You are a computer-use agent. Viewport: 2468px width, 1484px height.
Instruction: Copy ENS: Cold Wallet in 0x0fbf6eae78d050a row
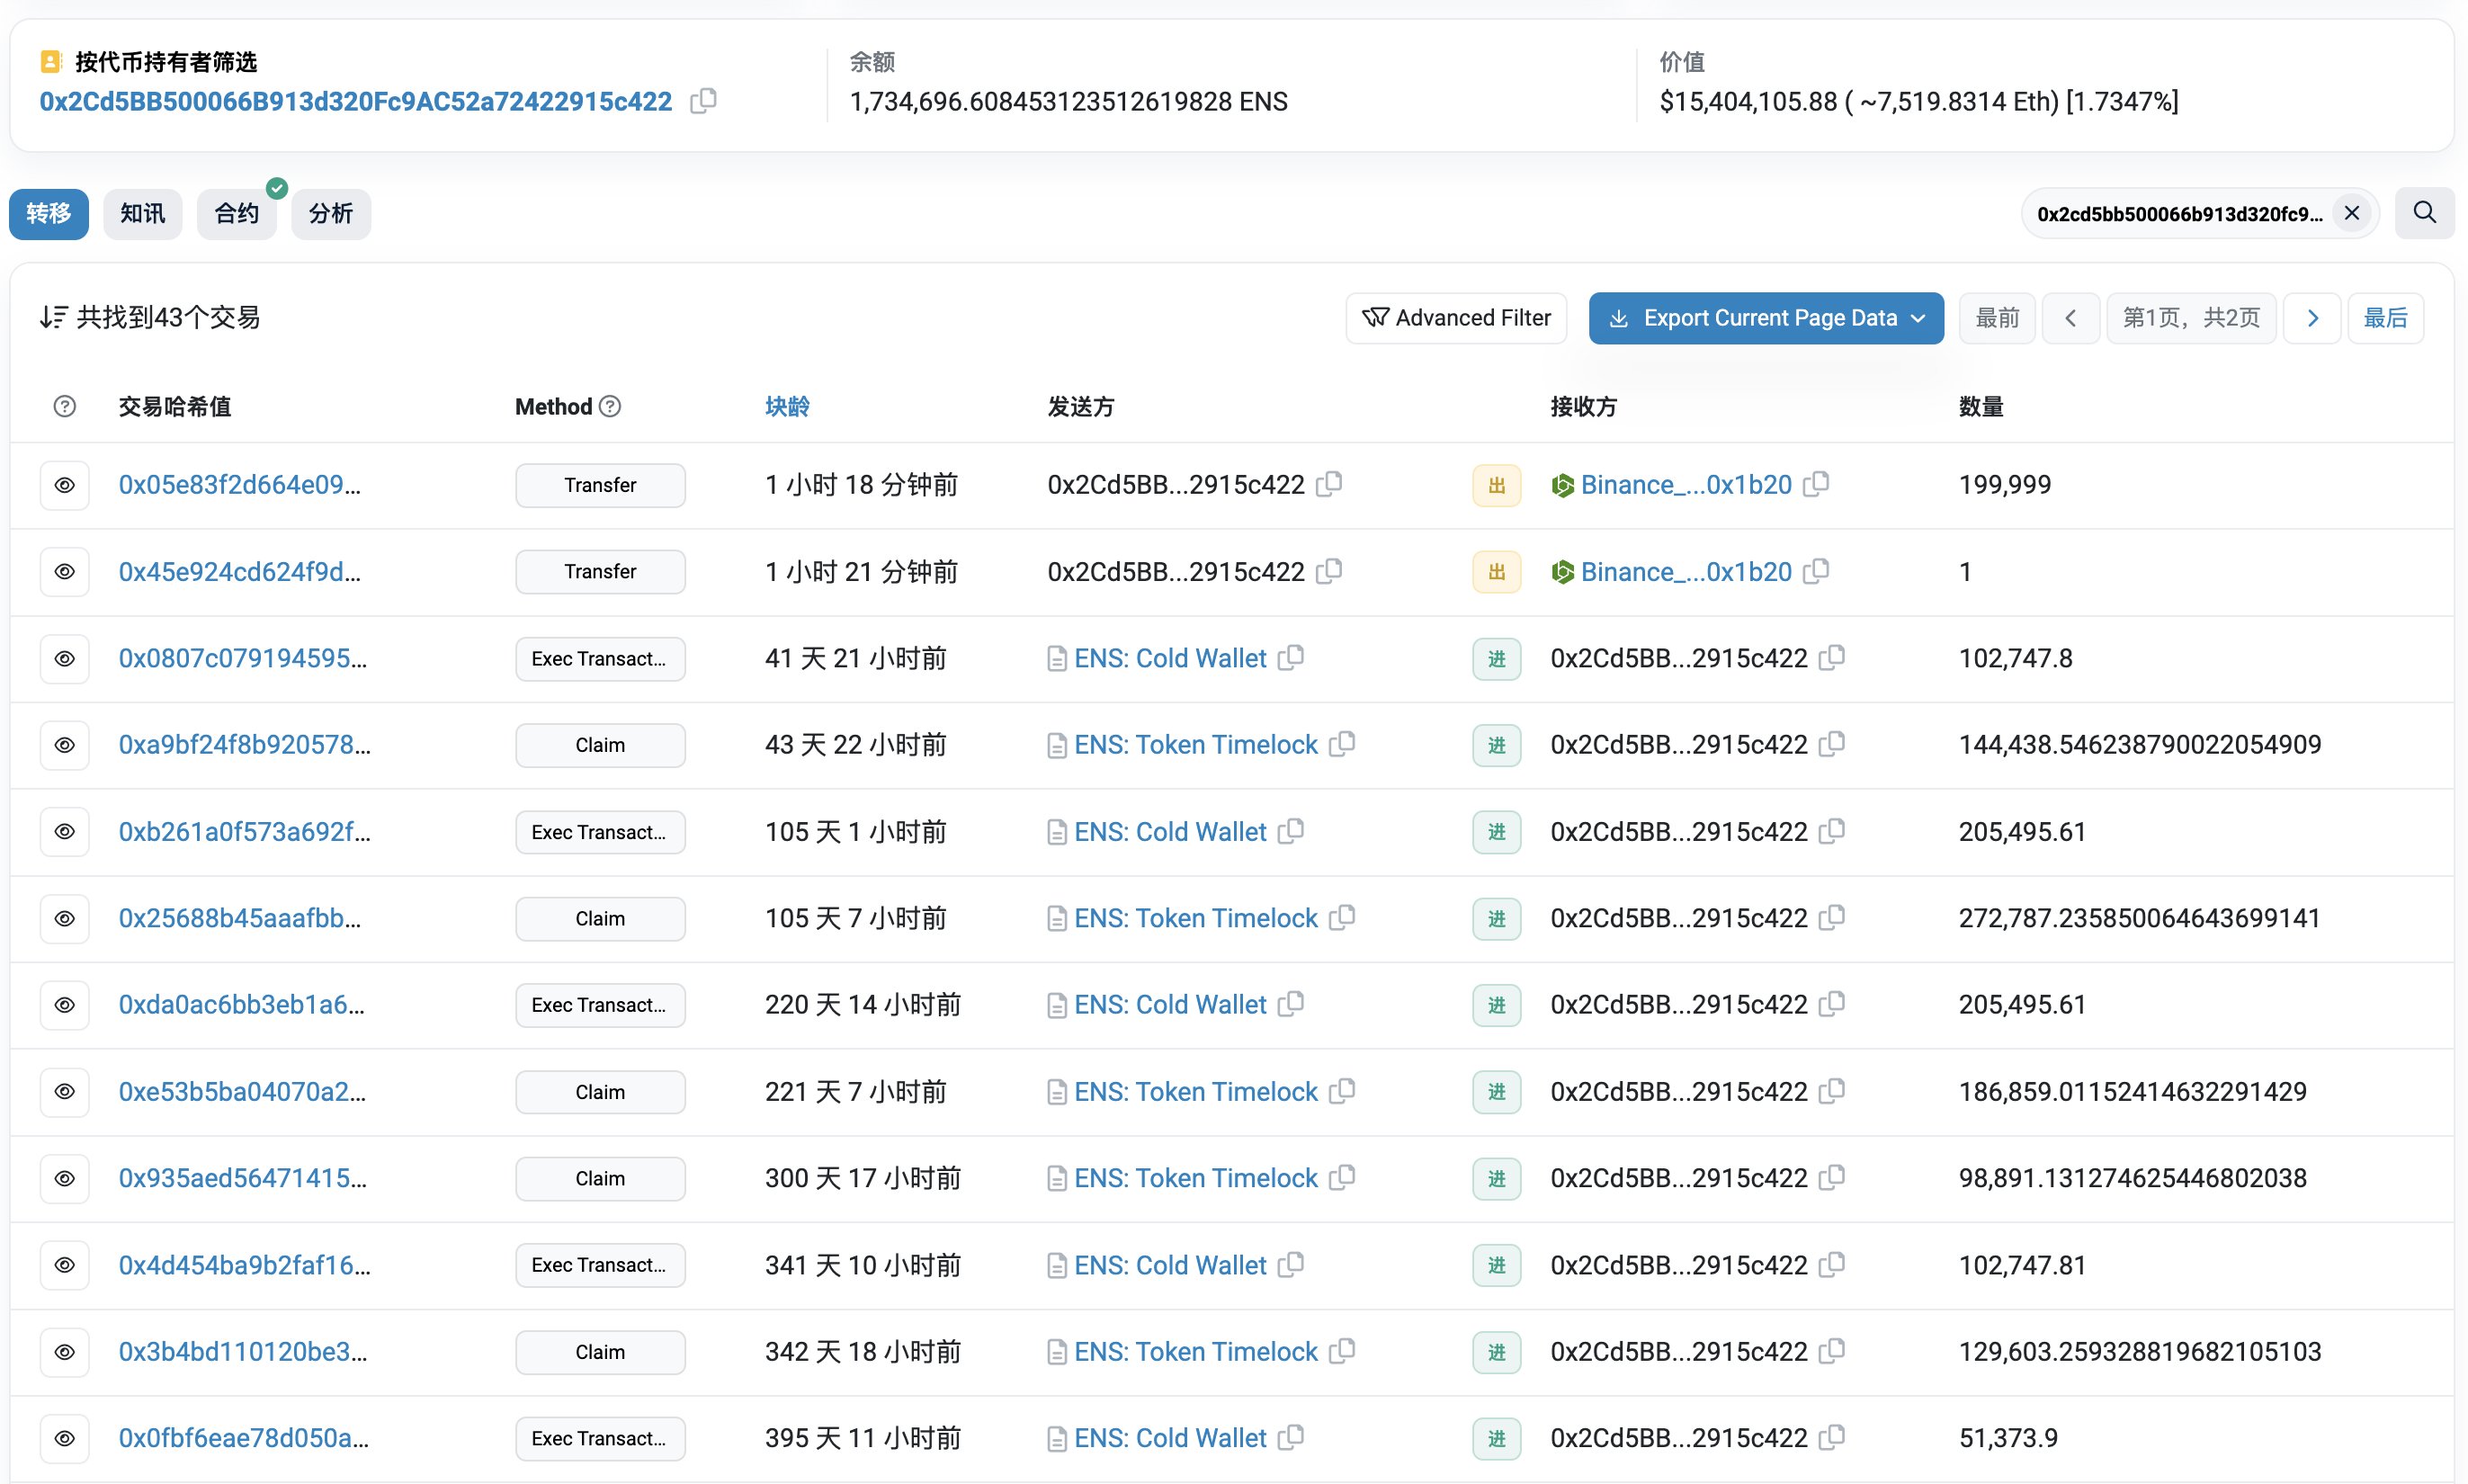1291,1438
